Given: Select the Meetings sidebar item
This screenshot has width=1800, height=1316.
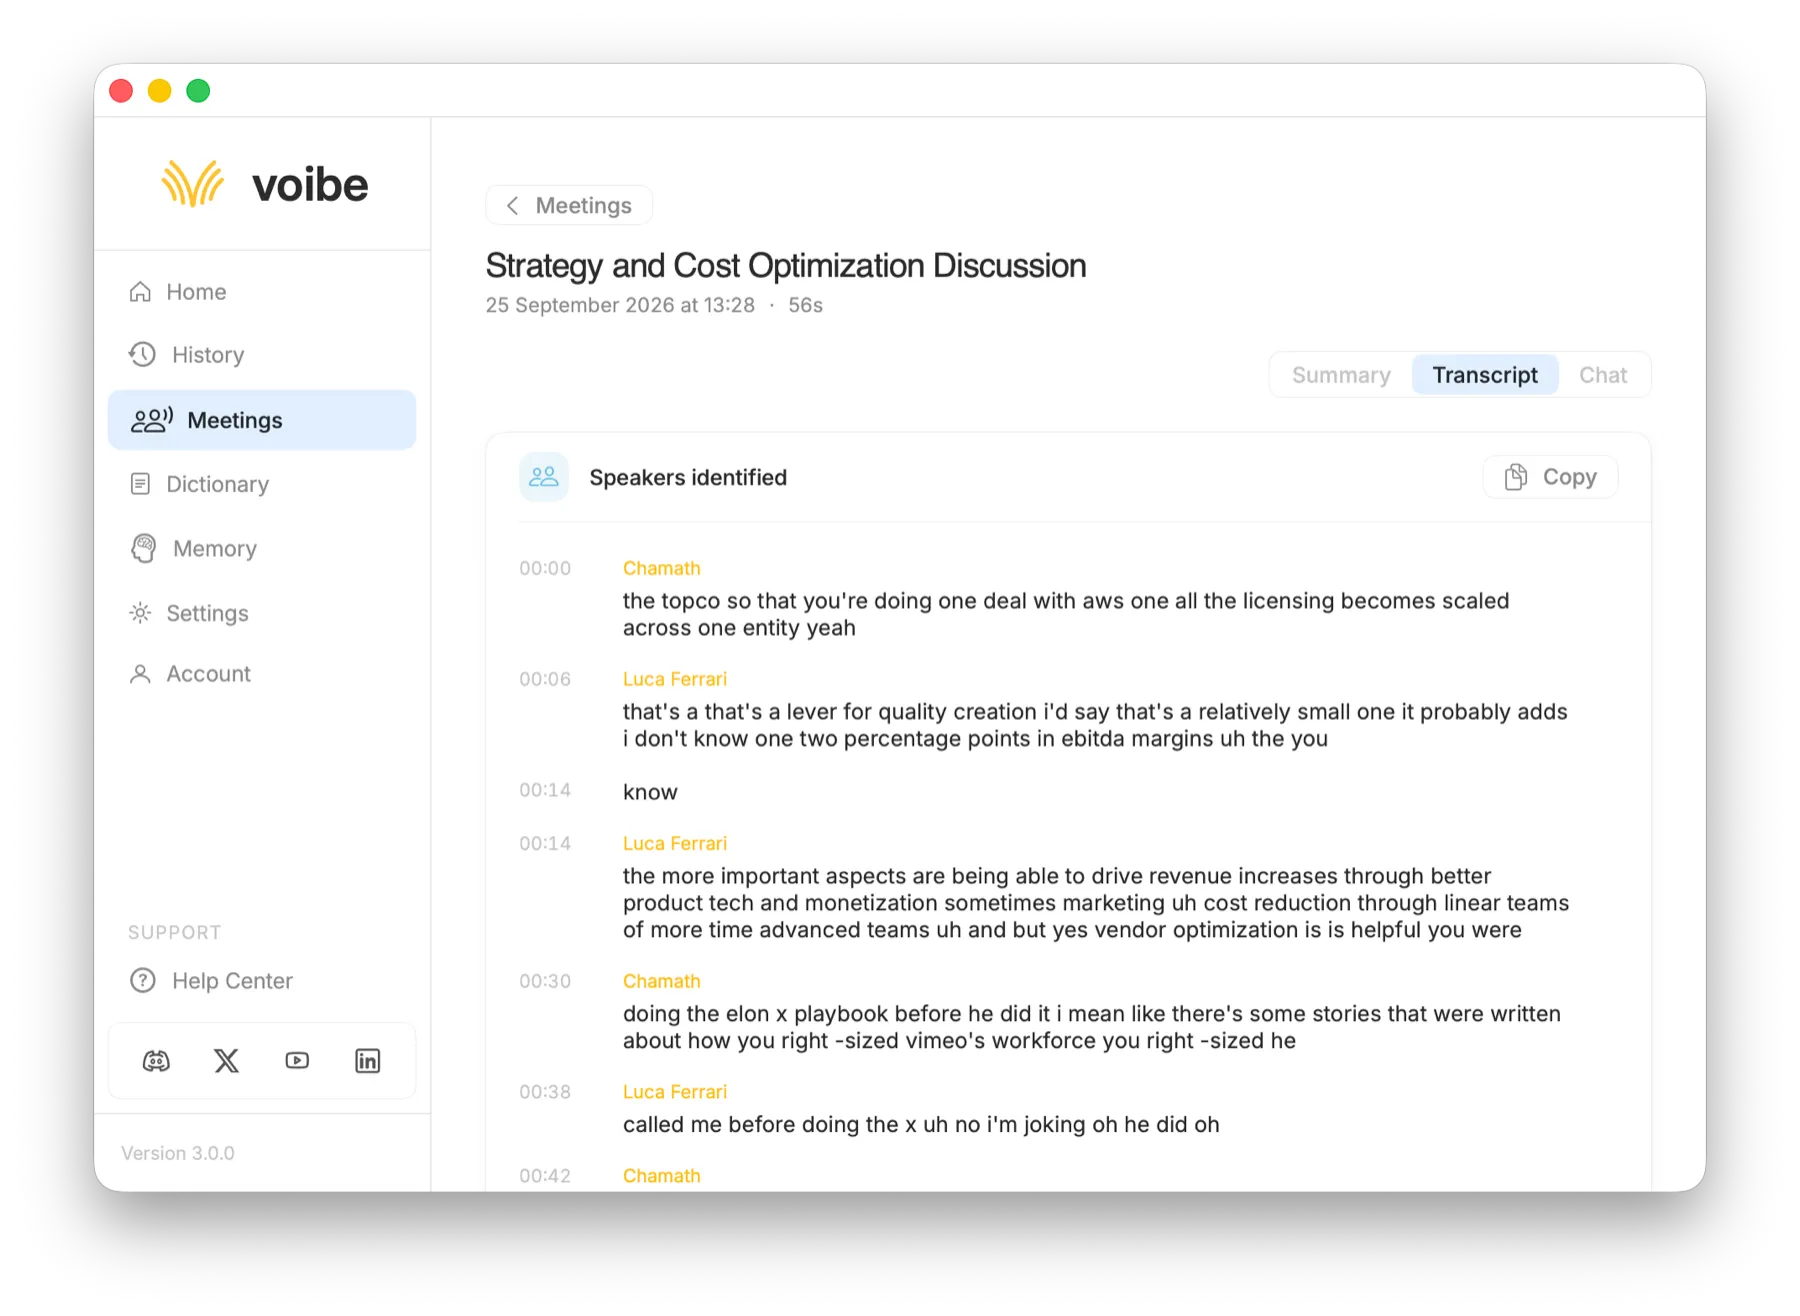Looking at the screenshot, I should coord(262,420).
